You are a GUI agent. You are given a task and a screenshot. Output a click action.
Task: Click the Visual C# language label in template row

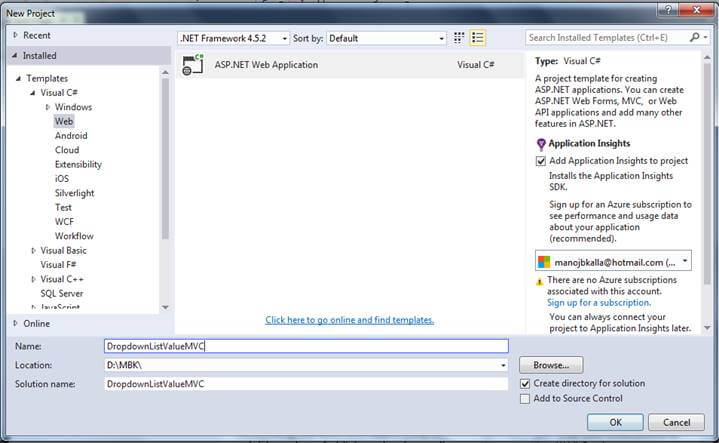point(476,65)
